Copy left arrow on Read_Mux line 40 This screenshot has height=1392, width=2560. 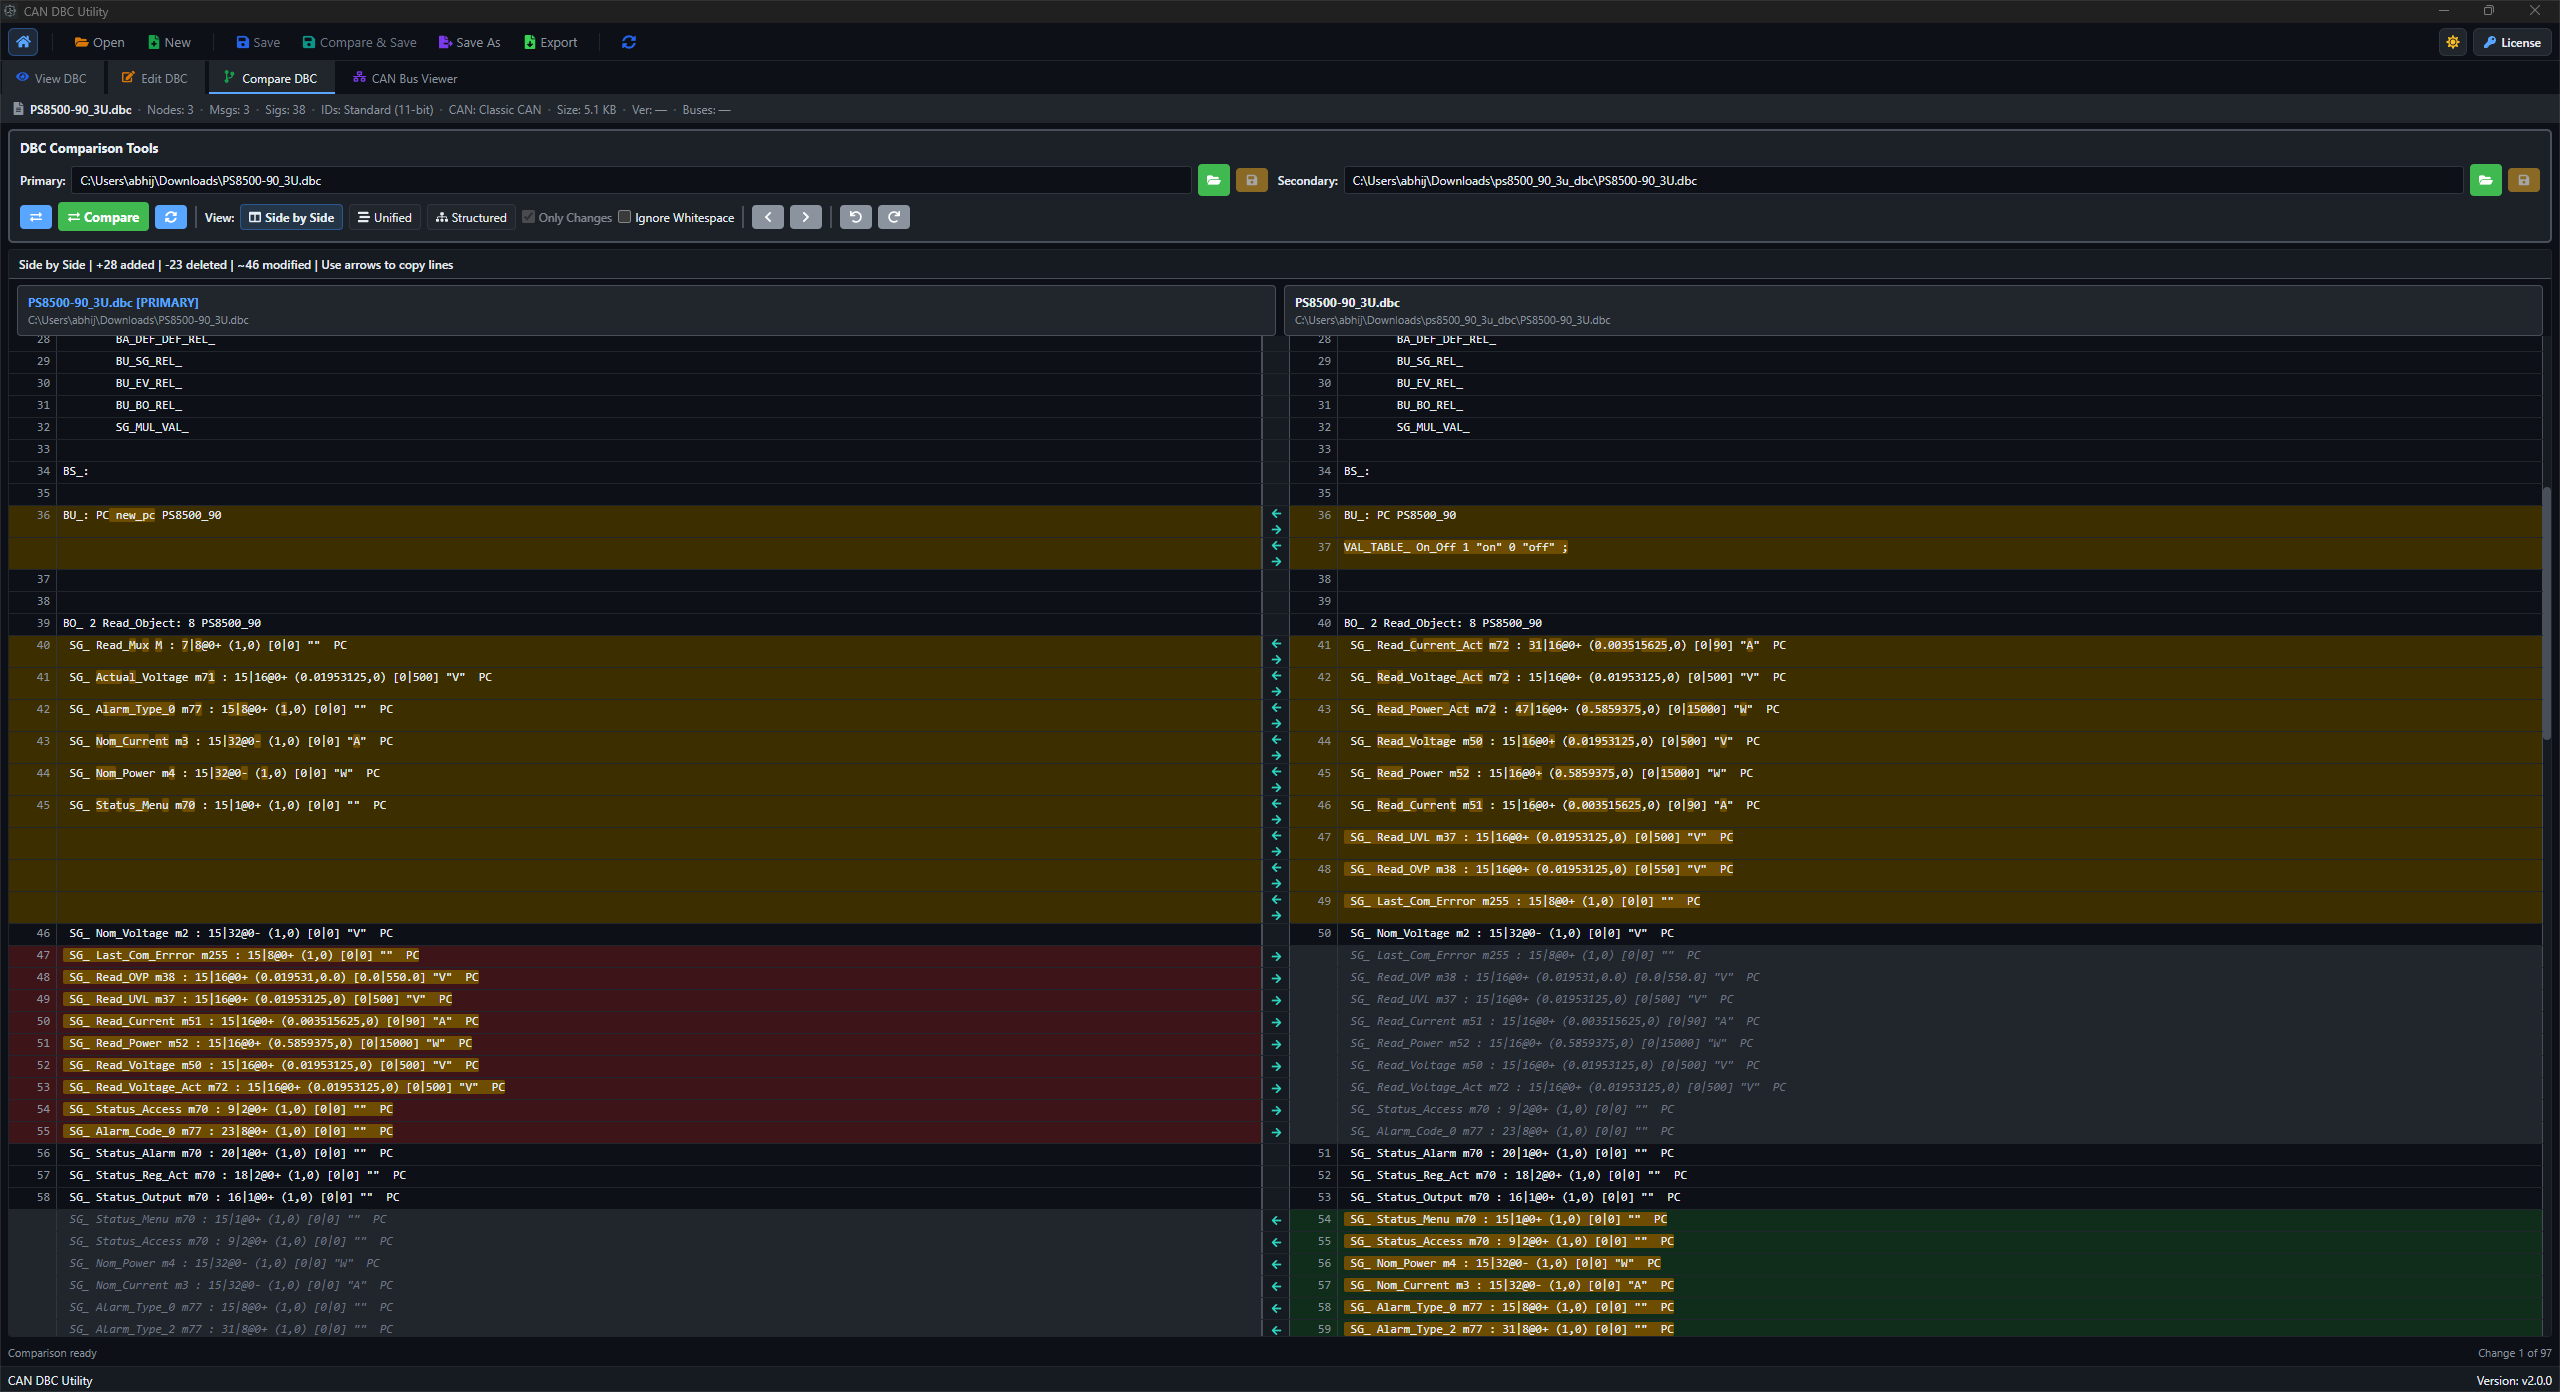pyautogui.click(x=1276, y=644)
